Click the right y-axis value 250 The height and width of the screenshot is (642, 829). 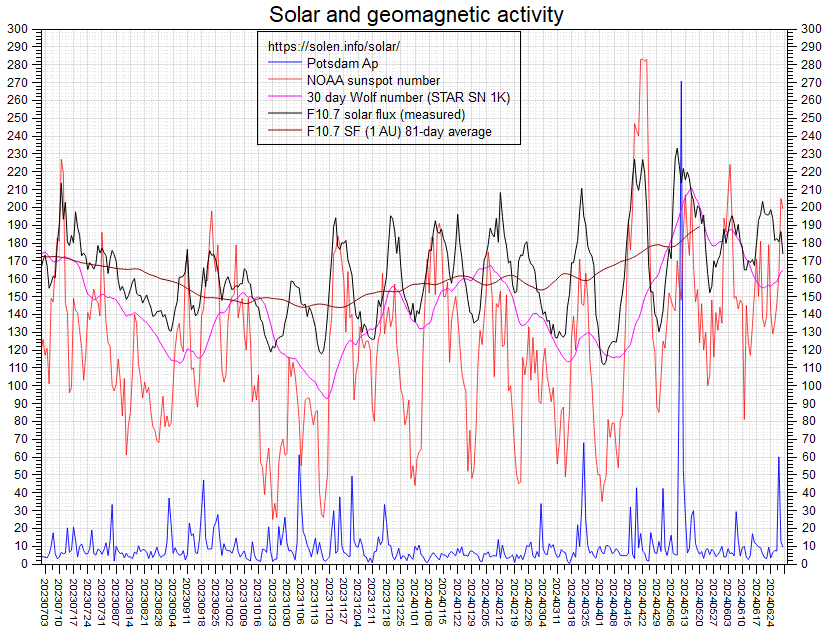coord(812,118)
